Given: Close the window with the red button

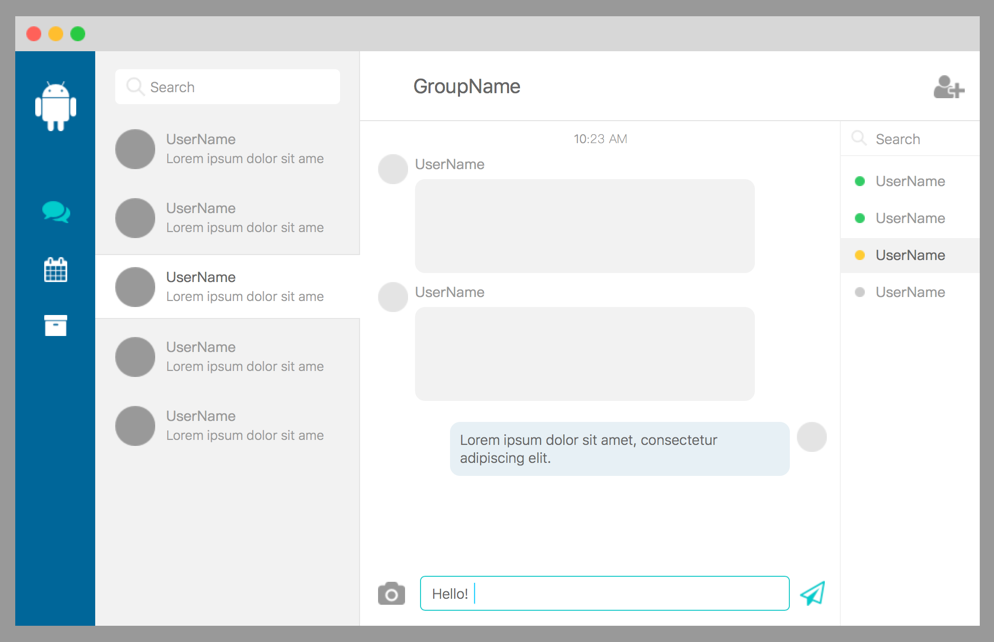Looking at the screenshot, I should (34, 34).
